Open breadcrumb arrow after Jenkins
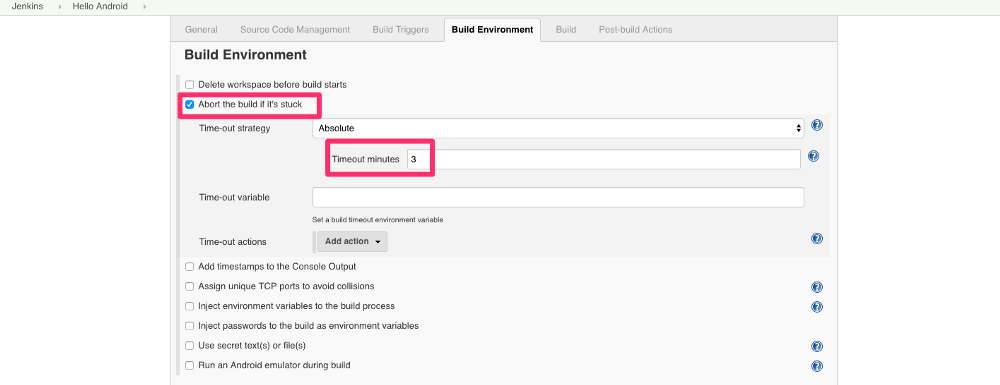1000x385 pixels. (59, 6)
